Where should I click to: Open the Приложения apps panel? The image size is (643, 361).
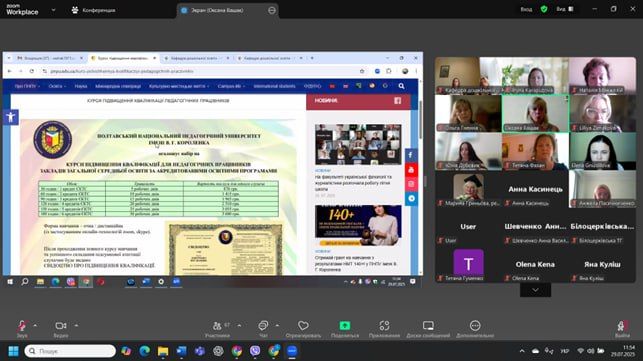(x=384, y=329)
